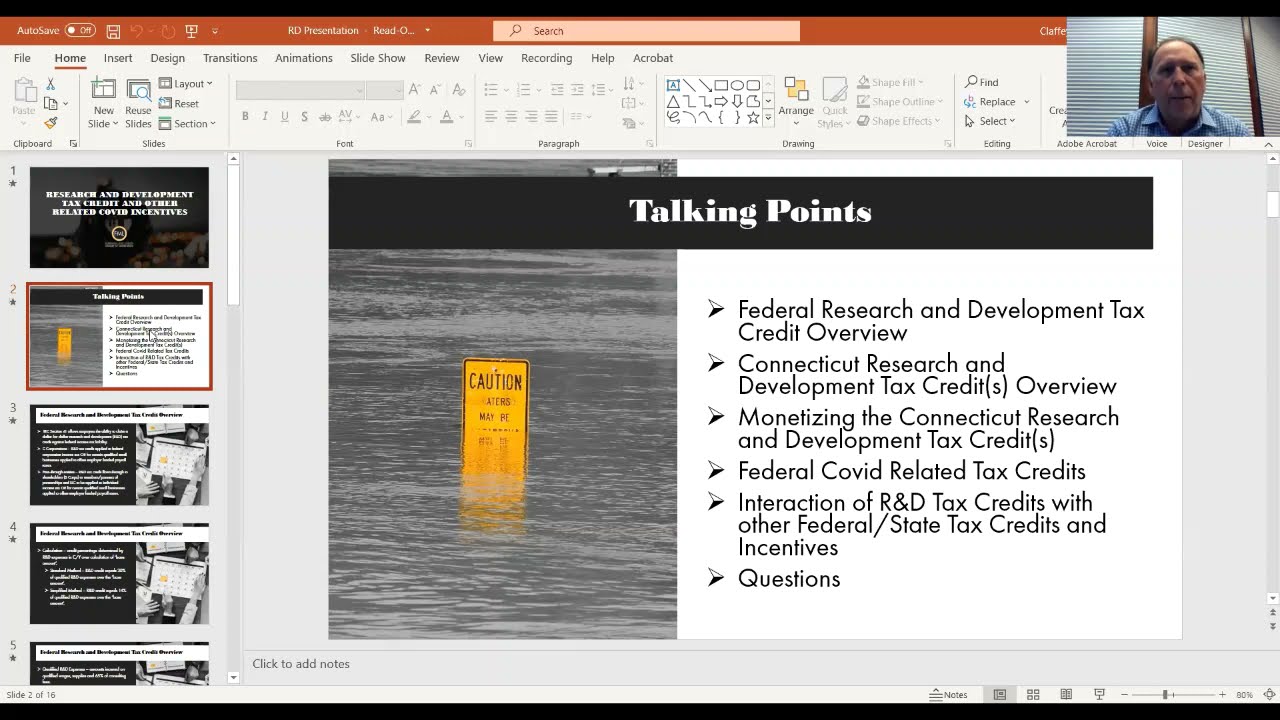This screenshot has height=720, width=1280.
Task: Click Clear All Formatting icon
Action: point(459,90)
